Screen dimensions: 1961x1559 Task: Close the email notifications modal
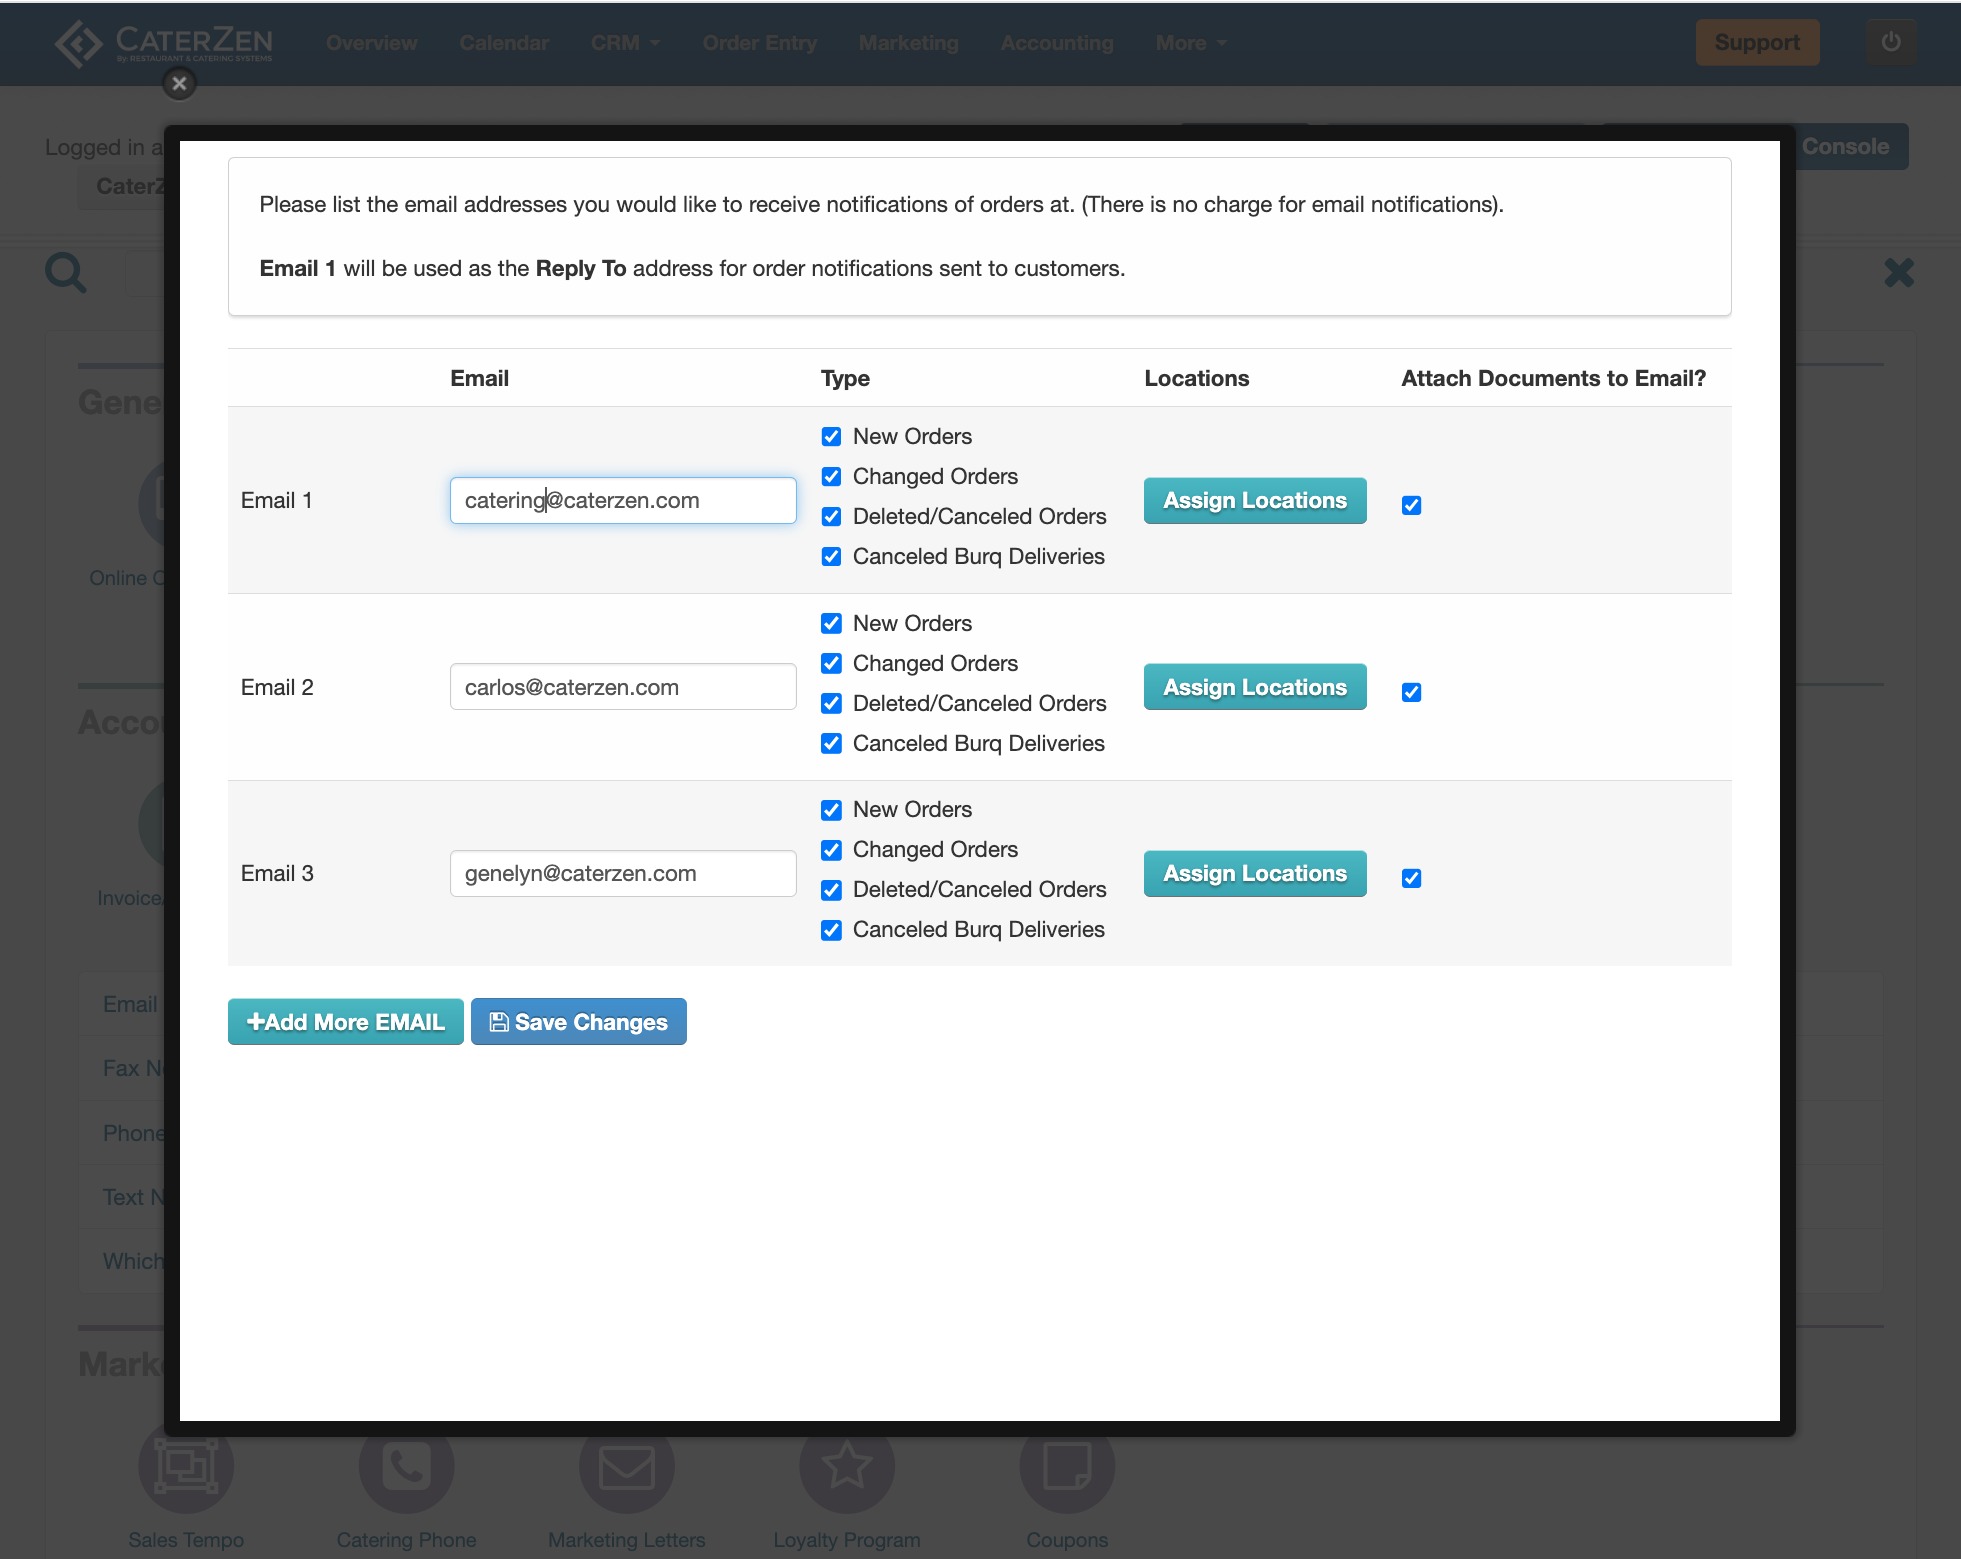(x=179, y=84)
